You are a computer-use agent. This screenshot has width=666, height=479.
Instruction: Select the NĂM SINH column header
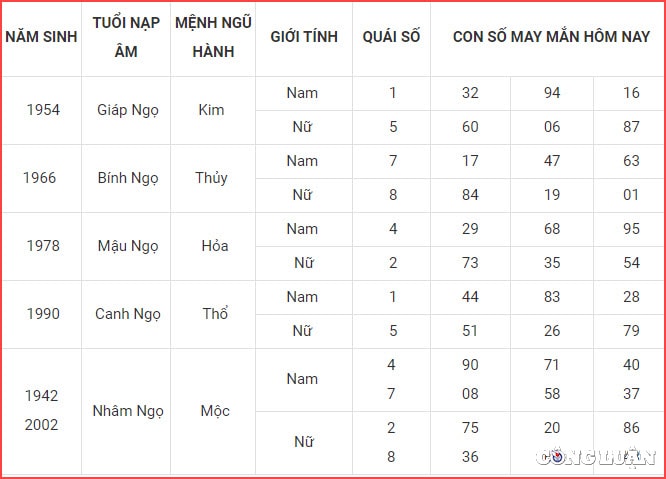point(41,37)
